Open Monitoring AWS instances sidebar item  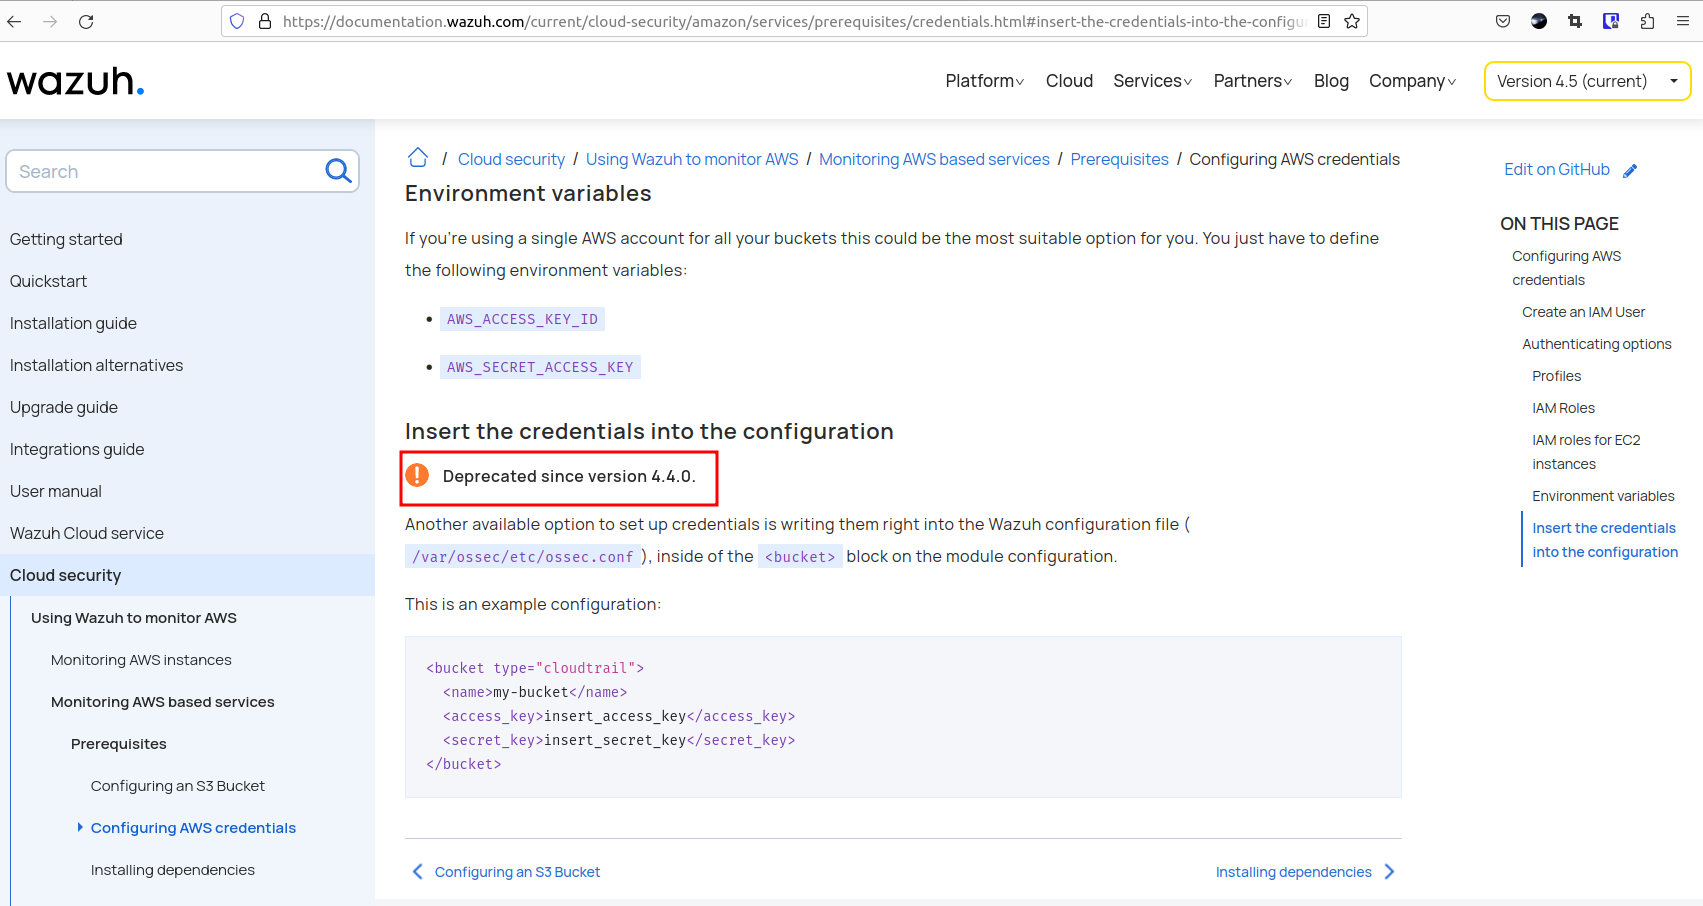(141, 660)
